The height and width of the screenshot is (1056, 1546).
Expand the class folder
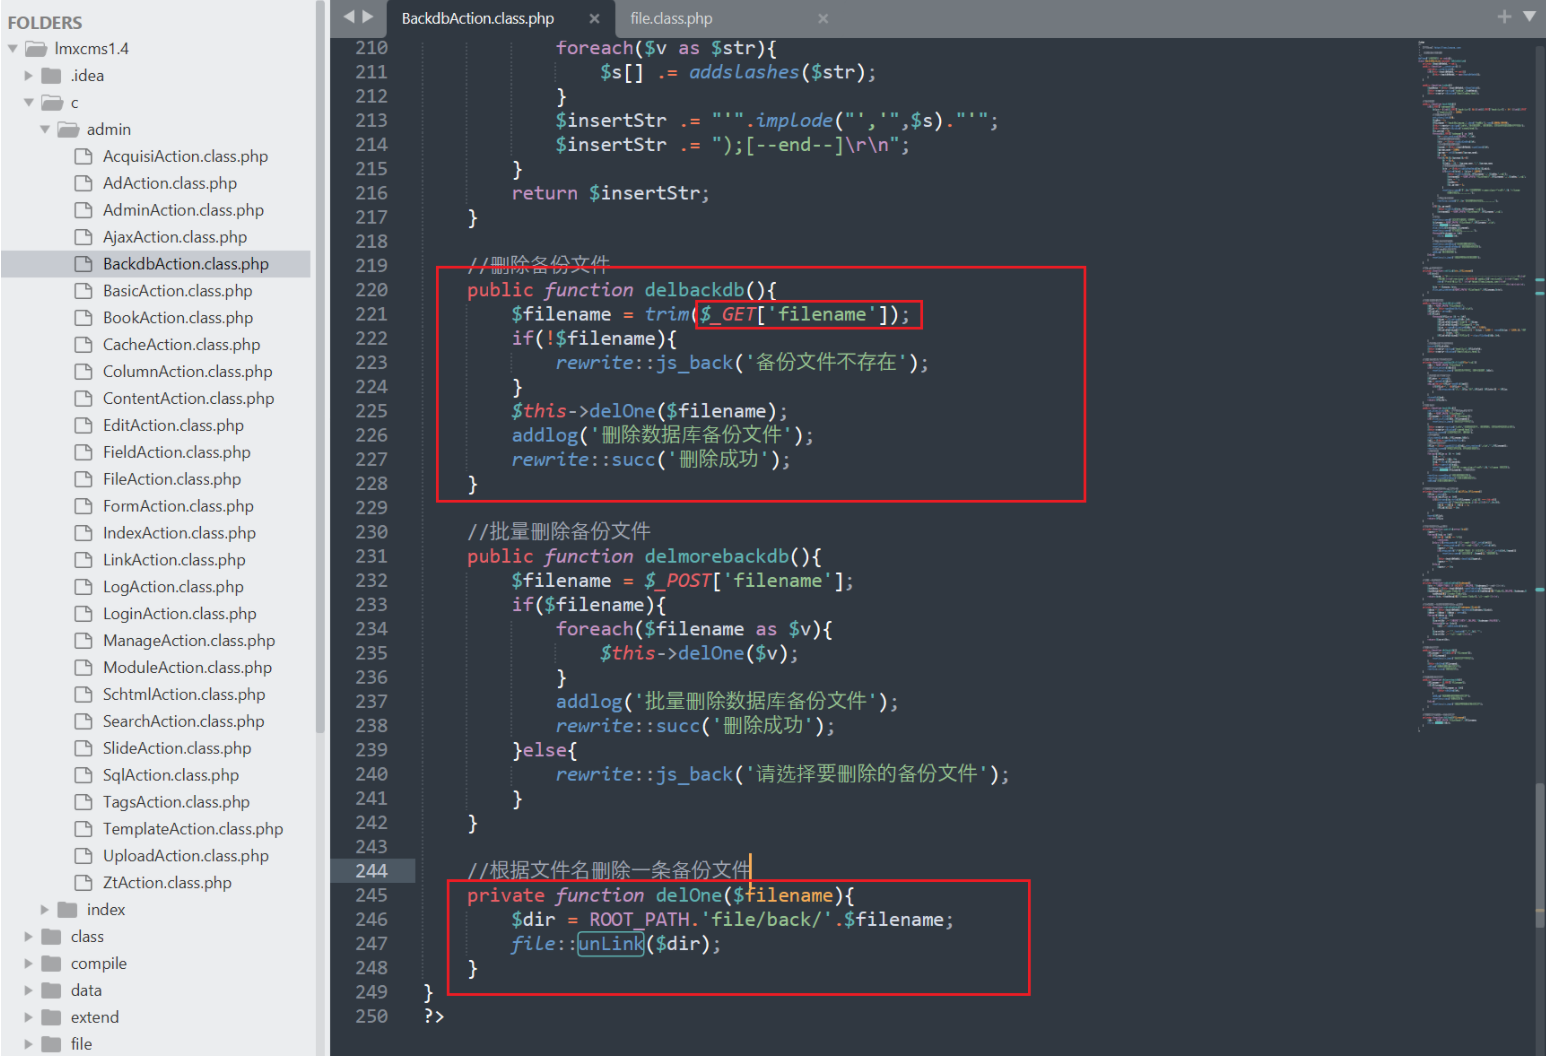[x=29, y=936]
